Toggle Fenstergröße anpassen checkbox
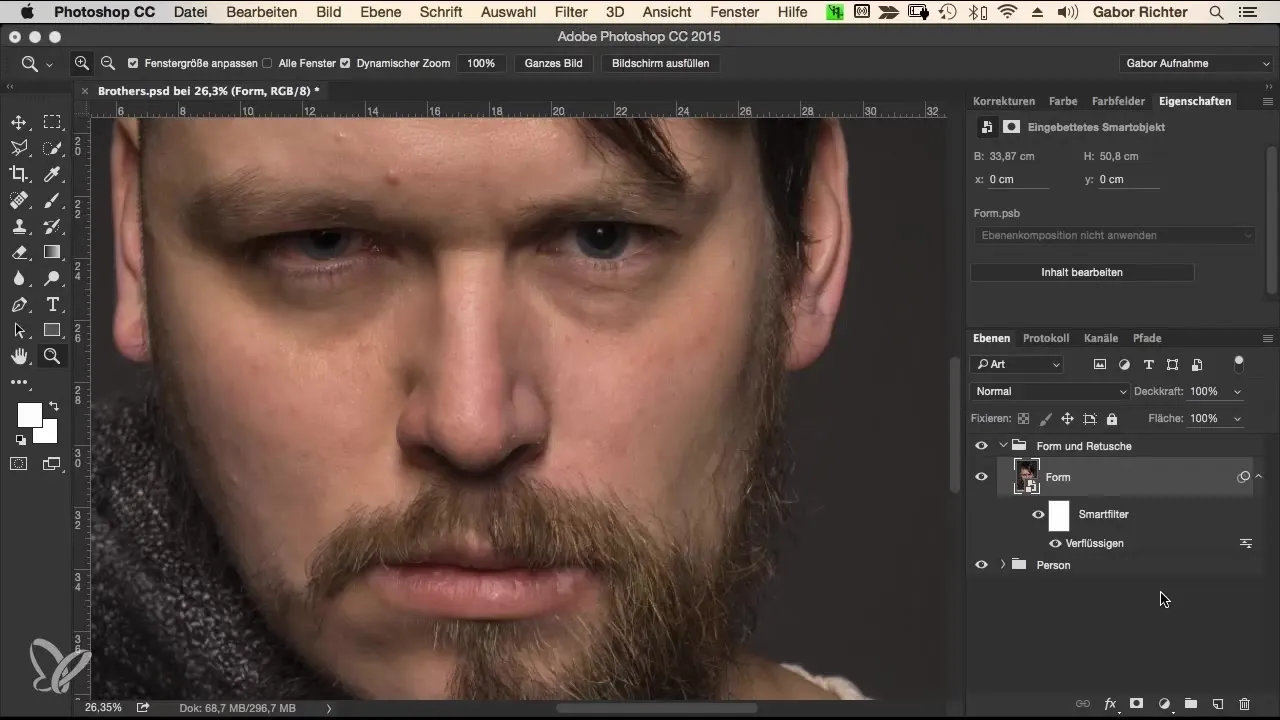Viewport: 1280px width, 720px height. (133, 63)
